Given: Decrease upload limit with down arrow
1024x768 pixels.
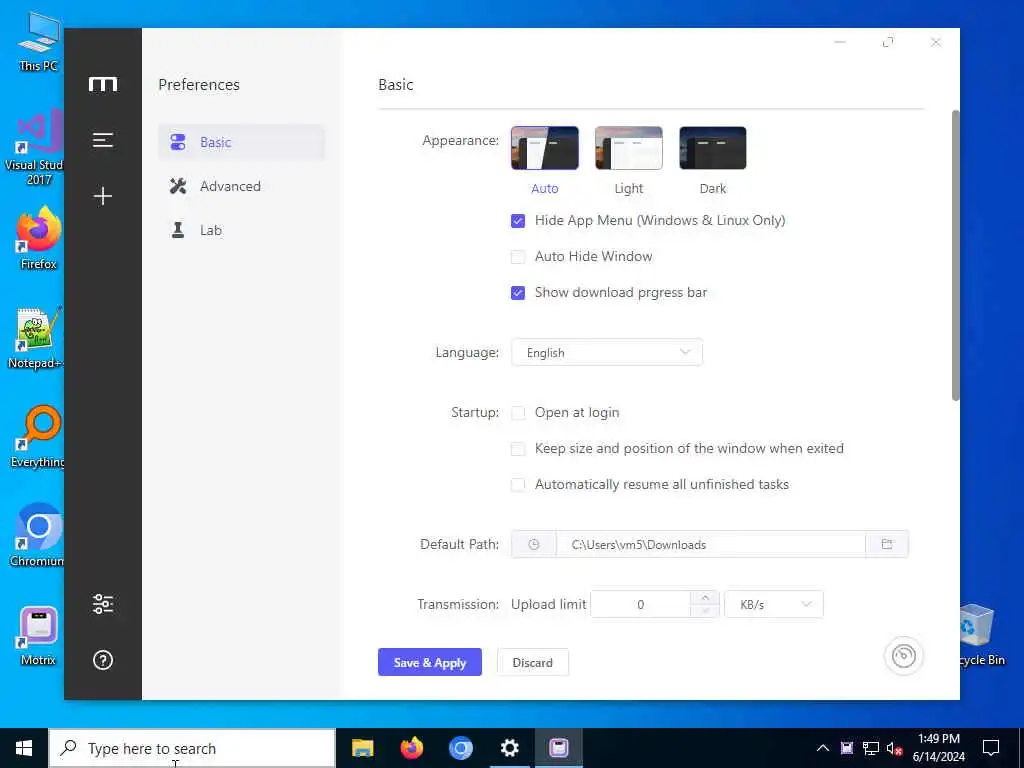Looking at the screenshot, I should coord(705,611).
